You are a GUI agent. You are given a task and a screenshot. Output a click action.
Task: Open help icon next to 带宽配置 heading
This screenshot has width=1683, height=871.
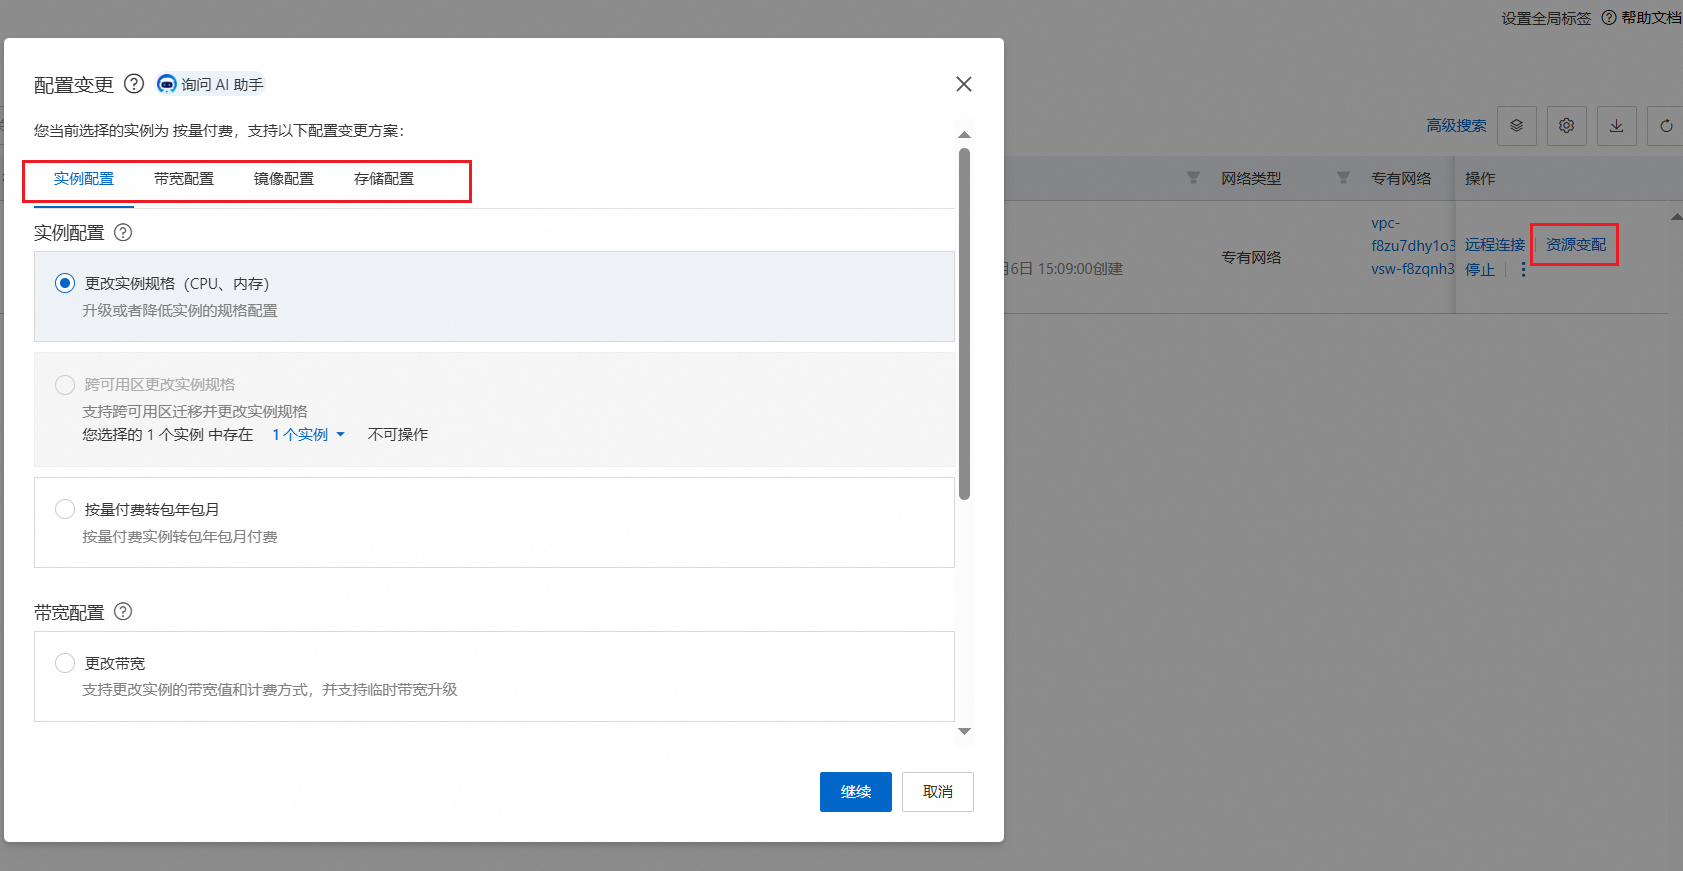tap(123, 611)
